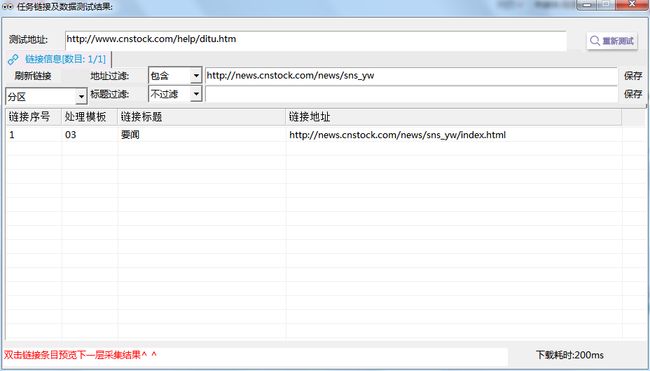650x371 pixels.
Task: Click 保存 next to 标题过滤
Action: tap(633, 94)
